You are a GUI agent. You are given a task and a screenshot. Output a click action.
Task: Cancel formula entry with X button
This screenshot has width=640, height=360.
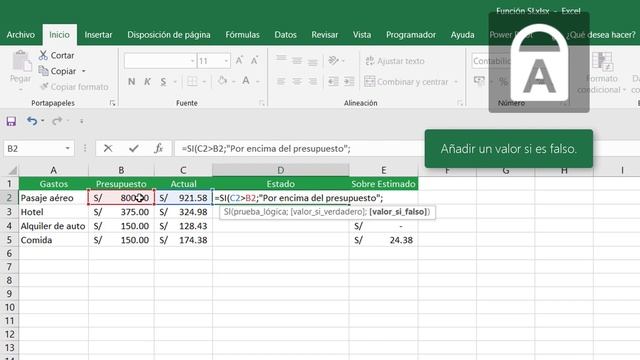point(108,149)
